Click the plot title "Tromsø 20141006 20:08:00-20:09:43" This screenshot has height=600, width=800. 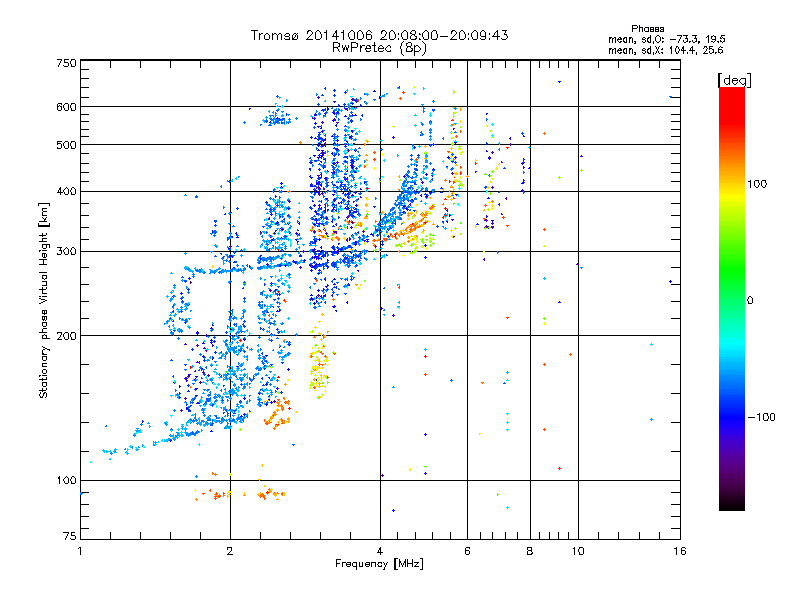[x=379, y=35]
